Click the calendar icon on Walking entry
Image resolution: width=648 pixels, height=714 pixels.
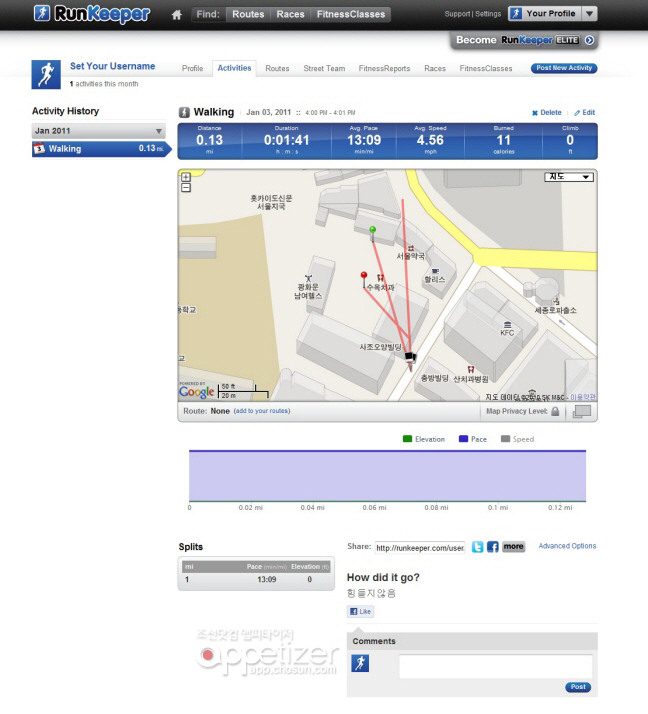pyautogui.click(x=39, y=149)
